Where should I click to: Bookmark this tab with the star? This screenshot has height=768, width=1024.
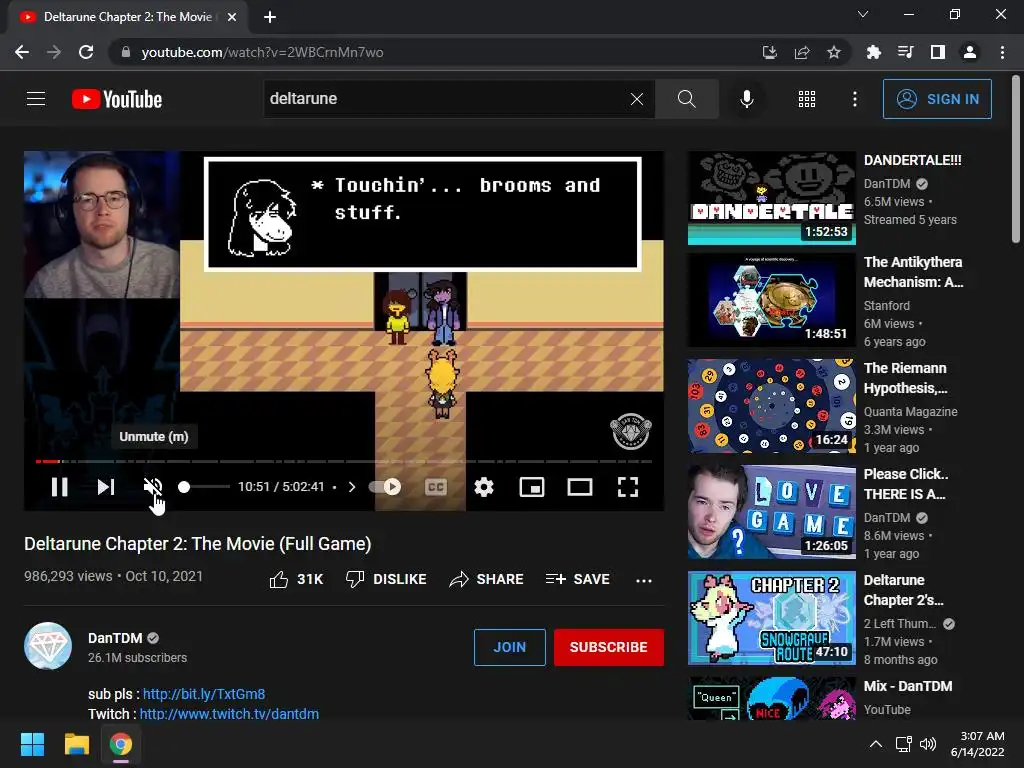point(833,52)
